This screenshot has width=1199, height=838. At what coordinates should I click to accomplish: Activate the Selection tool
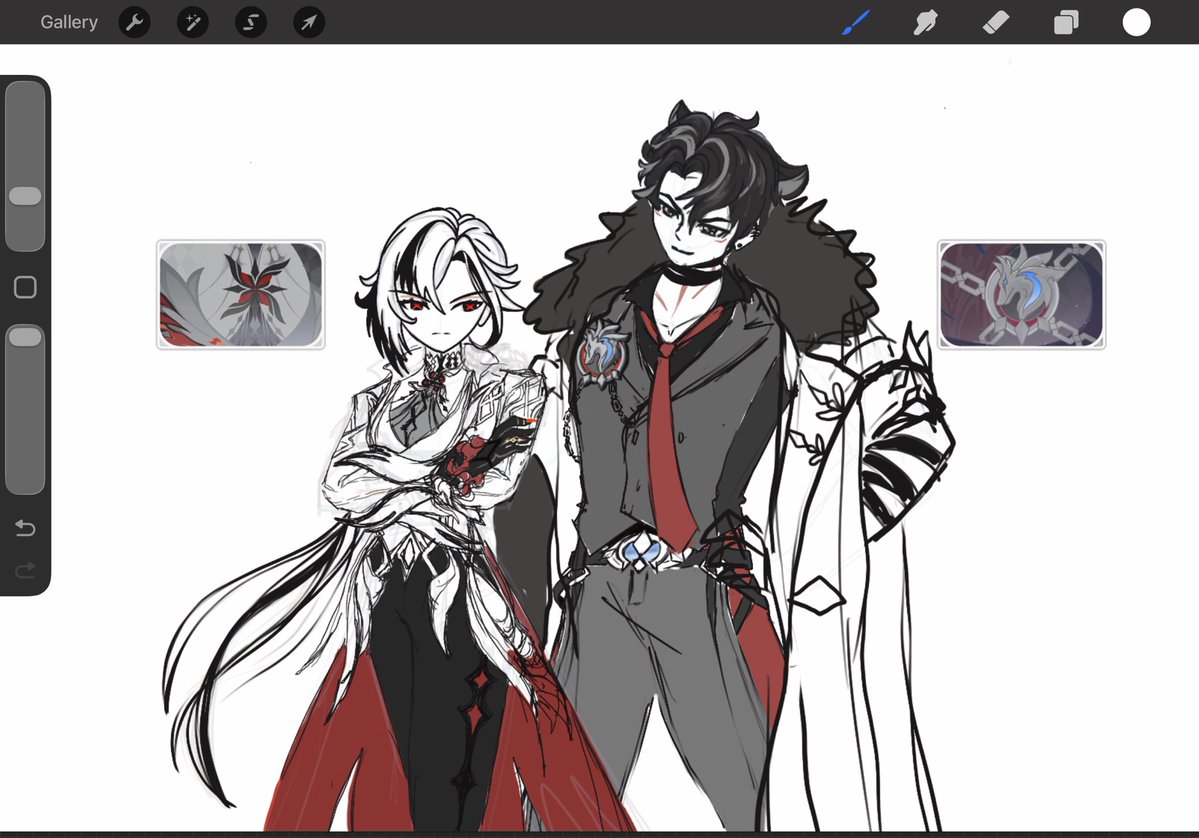[251, 22]
